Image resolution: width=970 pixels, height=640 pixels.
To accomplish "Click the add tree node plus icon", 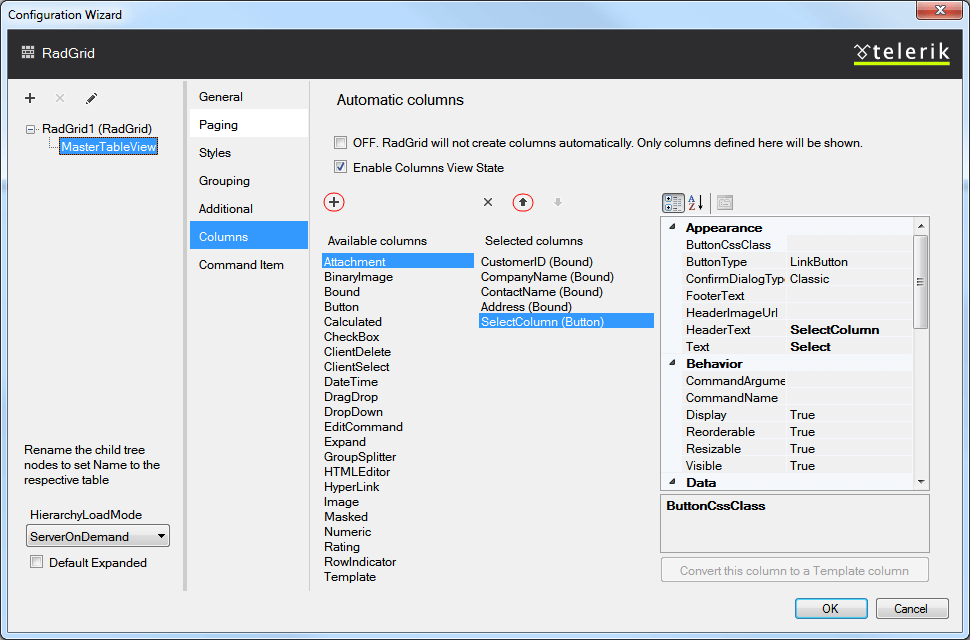I will click(x=30, y=98).
